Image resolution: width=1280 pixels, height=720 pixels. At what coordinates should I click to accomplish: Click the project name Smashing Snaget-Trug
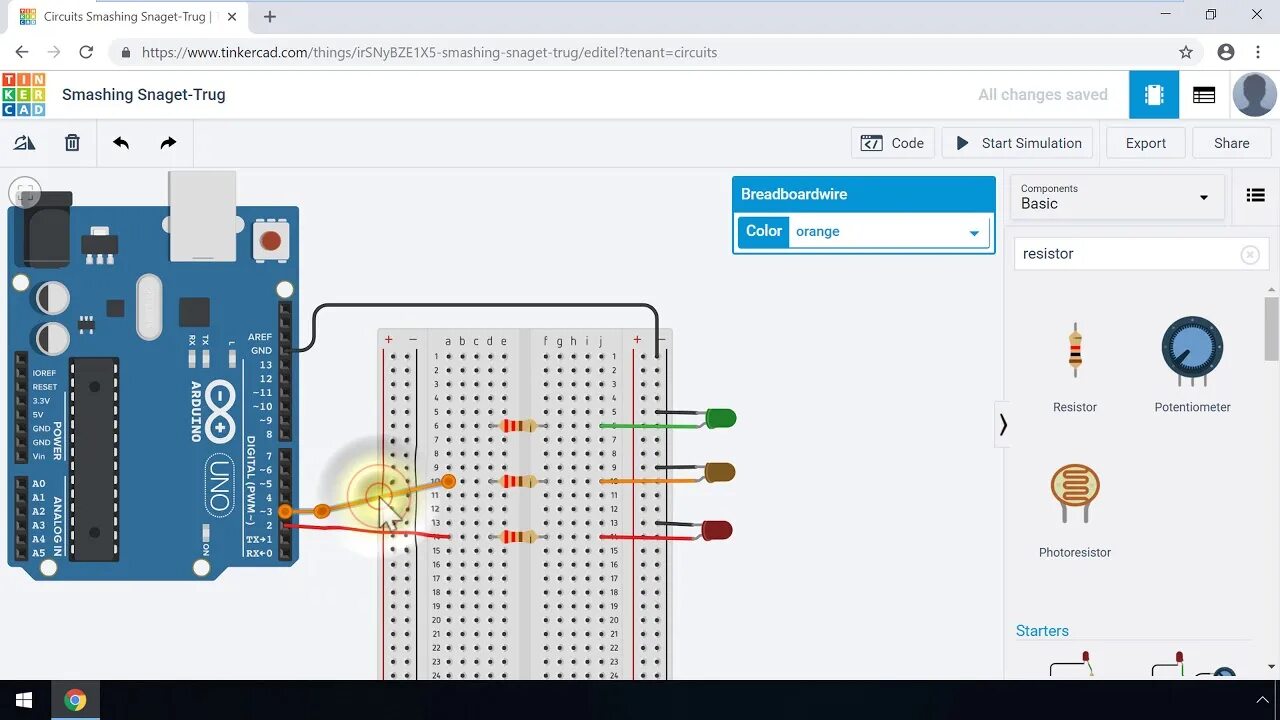pyautogui.click(x=143, y=95)
